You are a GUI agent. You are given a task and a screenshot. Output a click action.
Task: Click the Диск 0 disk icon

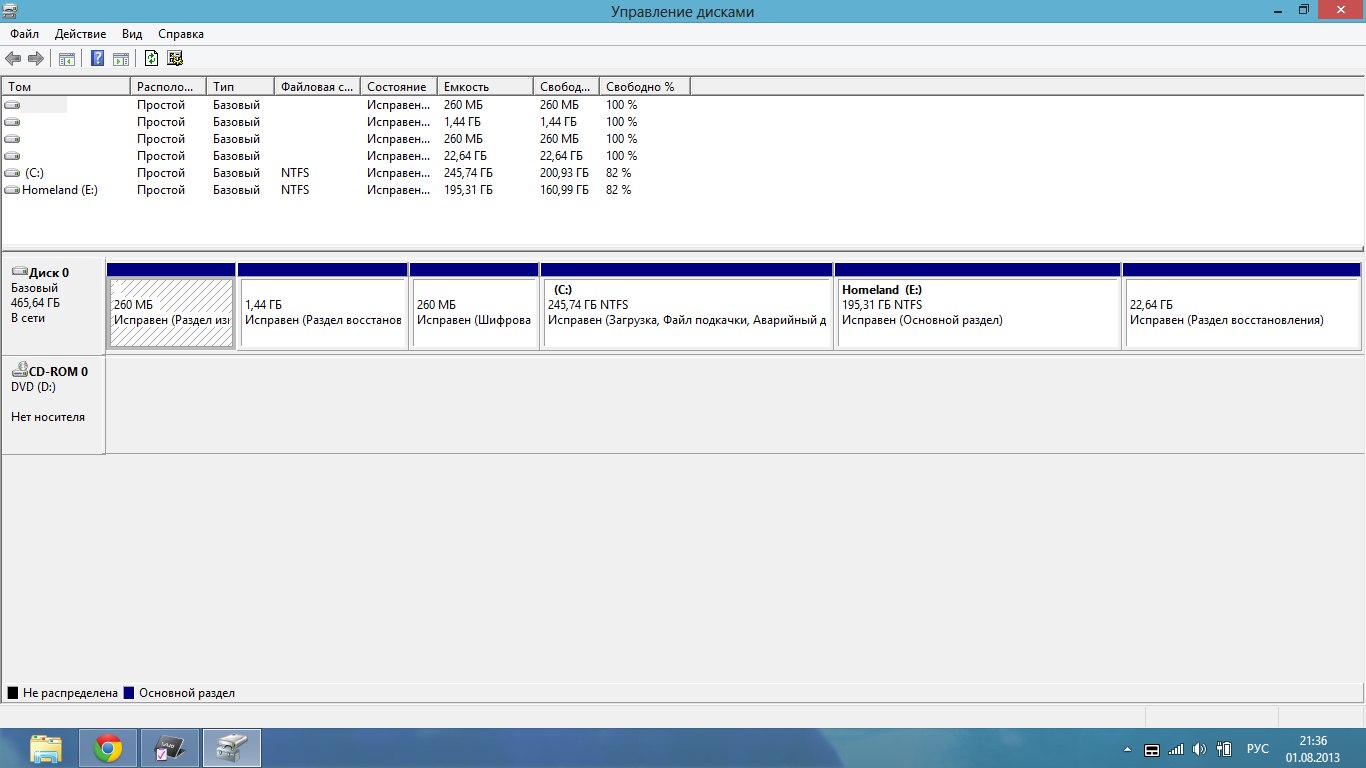pyautogui.click(x=19, y=272)
